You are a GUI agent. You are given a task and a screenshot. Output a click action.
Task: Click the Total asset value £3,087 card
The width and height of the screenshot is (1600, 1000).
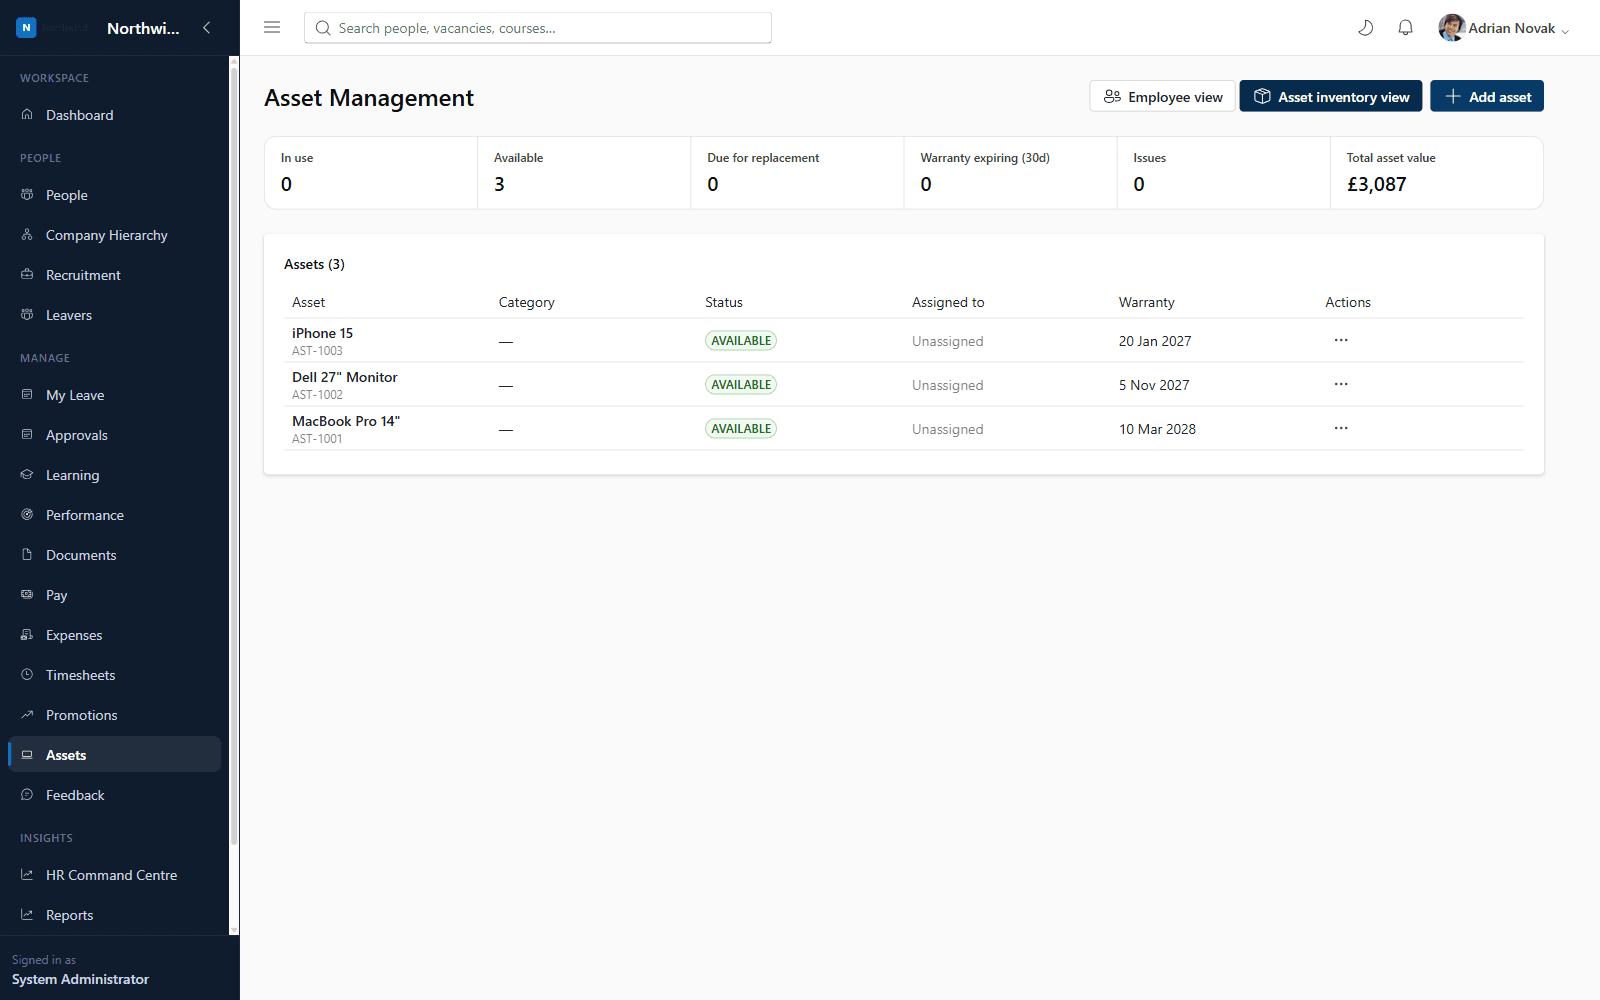click(1436, 173)
